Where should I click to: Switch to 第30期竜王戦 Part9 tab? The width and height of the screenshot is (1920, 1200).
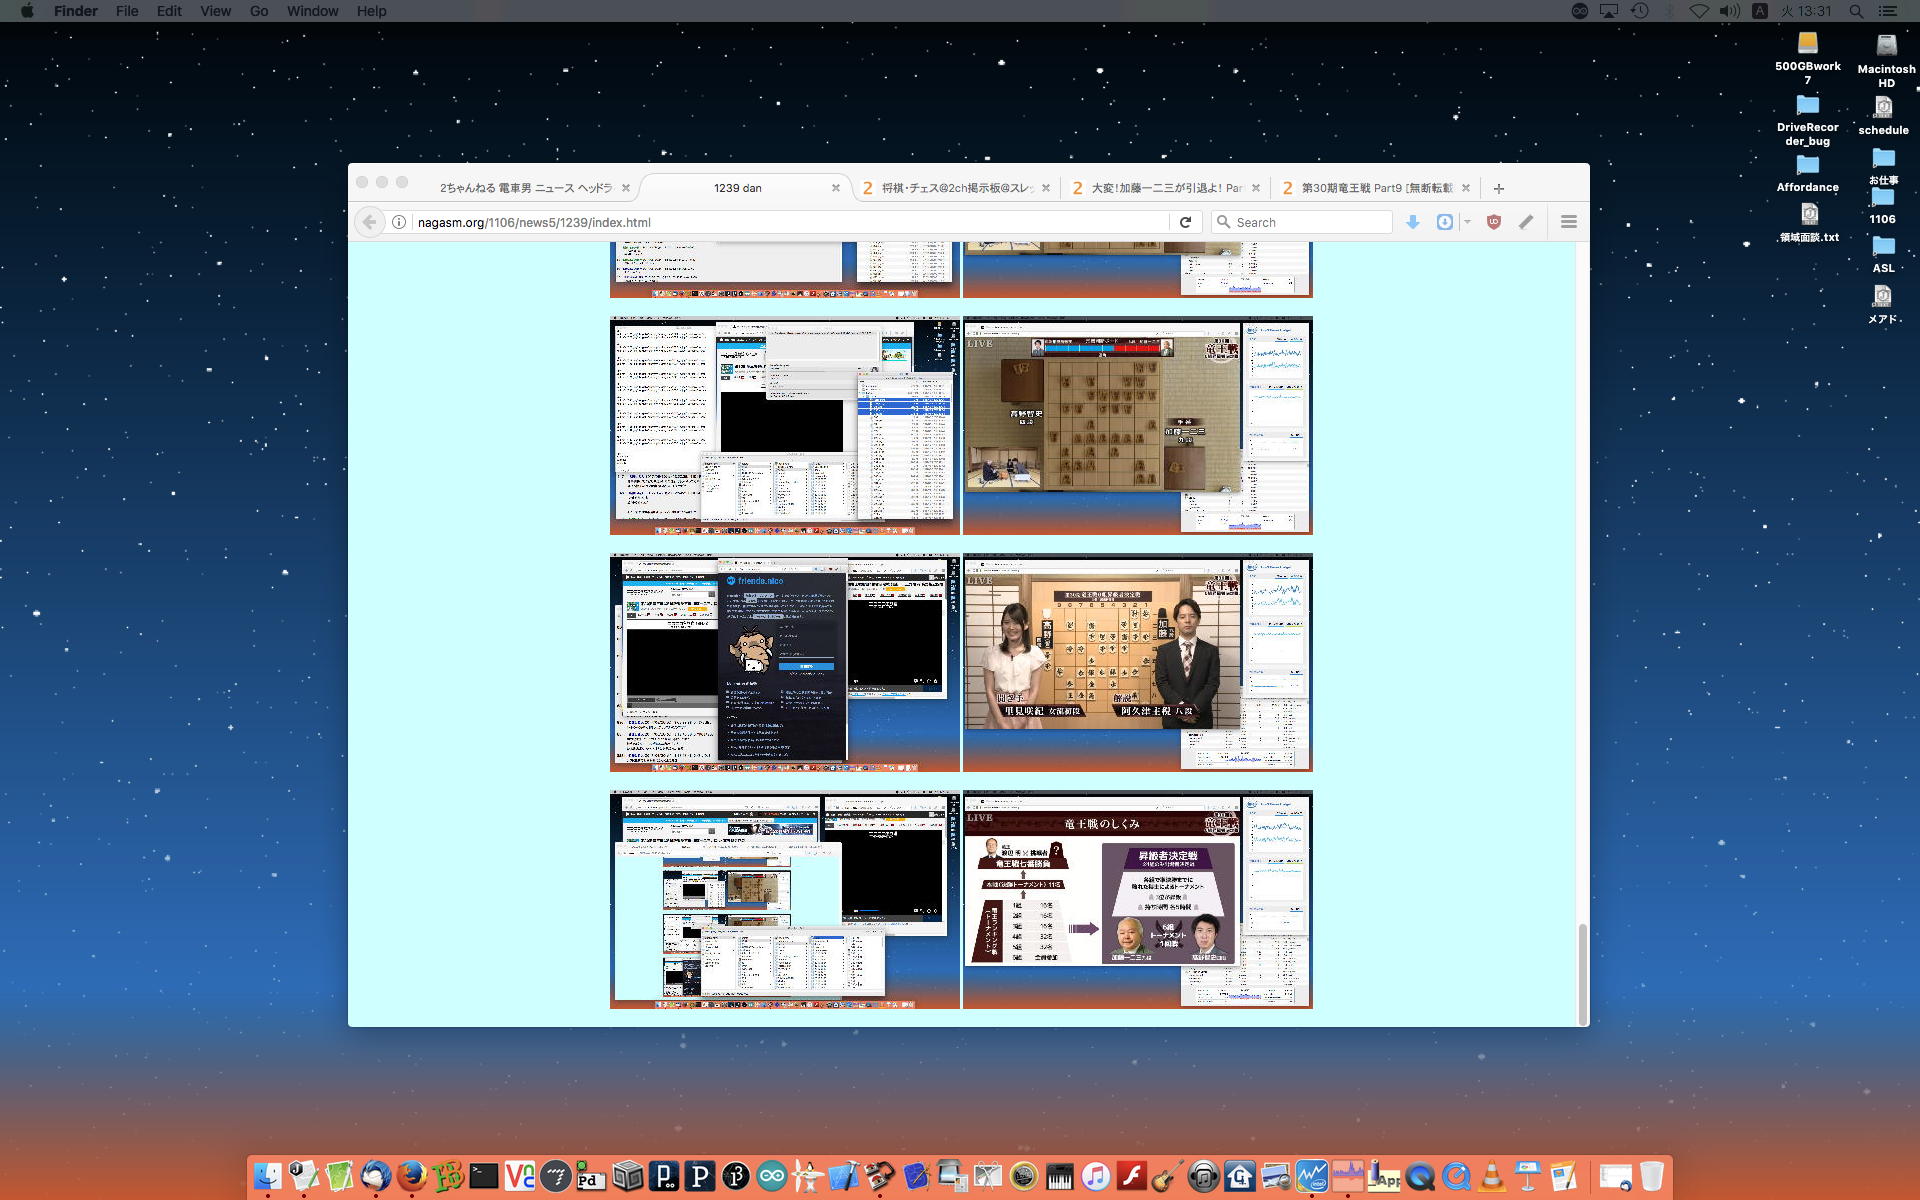coord(1375,188)
